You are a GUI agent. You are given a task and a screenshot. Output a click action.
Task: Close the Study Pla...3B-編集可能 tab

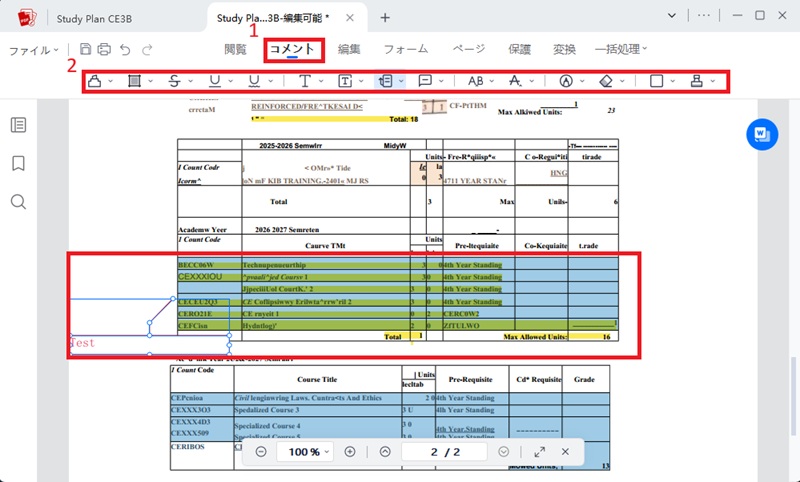tap(350, 18)
